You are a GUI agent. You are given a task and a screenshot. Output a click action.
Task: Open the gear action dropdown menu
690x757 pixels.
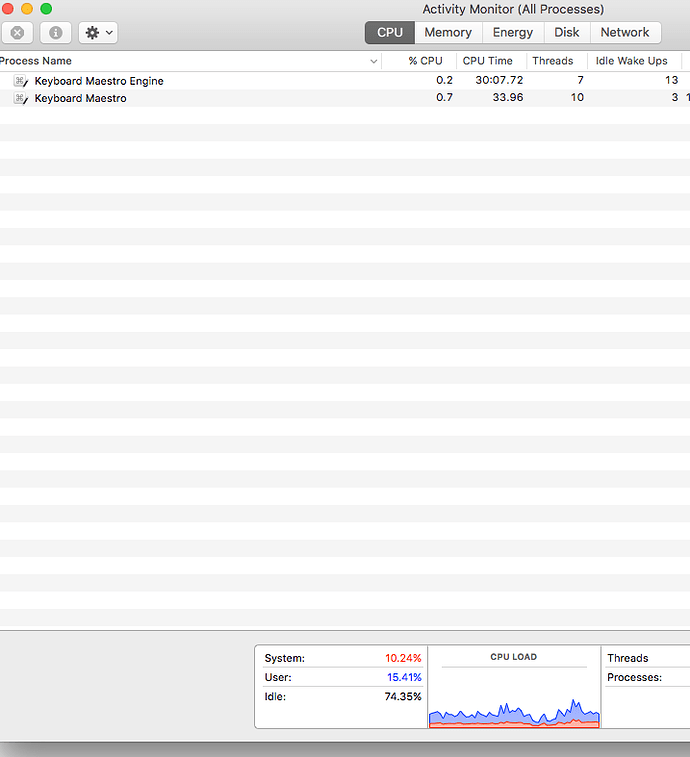point(98,33)
